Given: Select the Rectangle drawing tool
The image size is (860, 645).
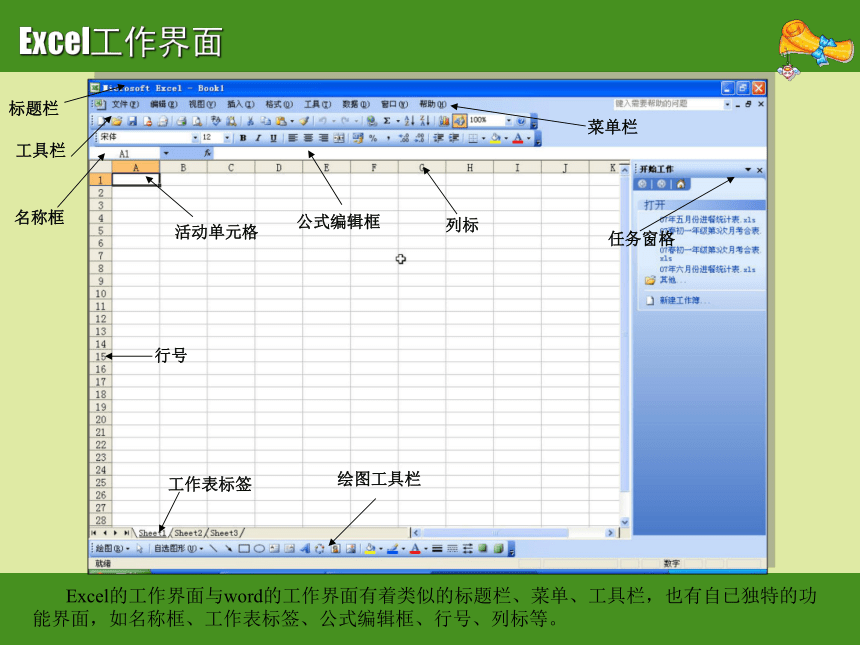Looking at the screenshot, I should pos(244,548).
